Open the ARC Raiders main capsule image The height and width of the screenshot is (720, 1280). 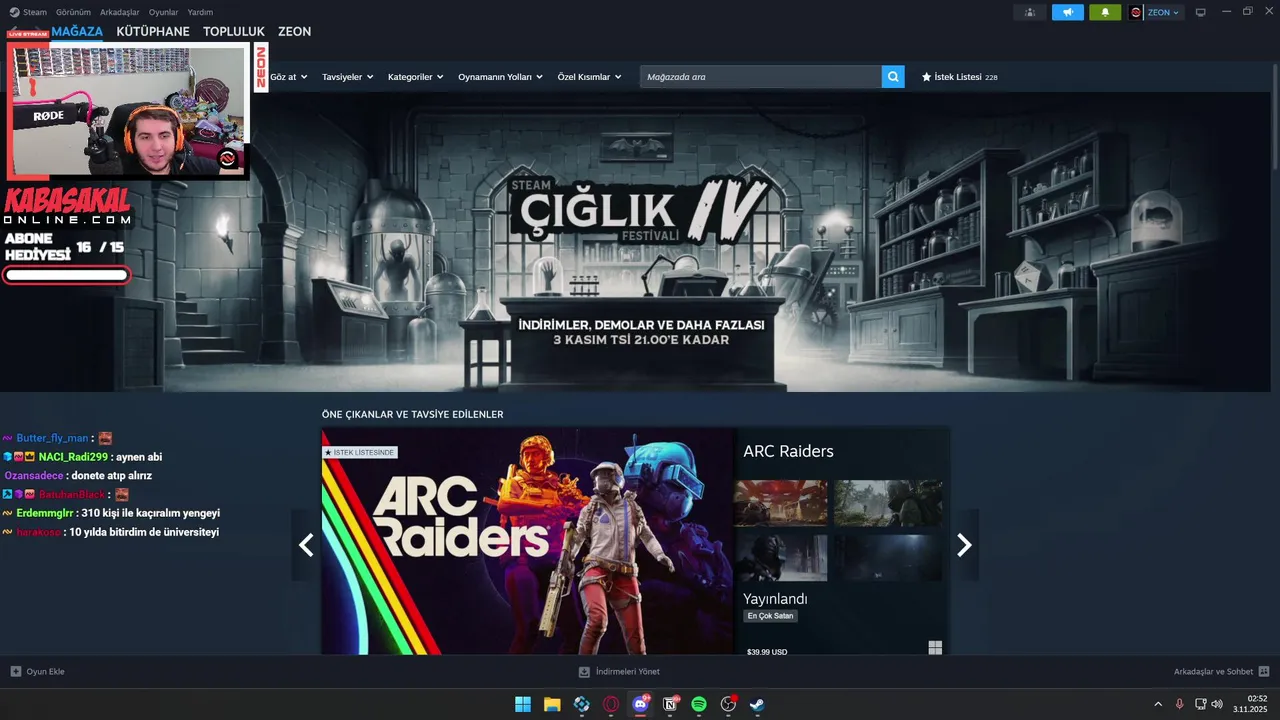click(528, 542)
